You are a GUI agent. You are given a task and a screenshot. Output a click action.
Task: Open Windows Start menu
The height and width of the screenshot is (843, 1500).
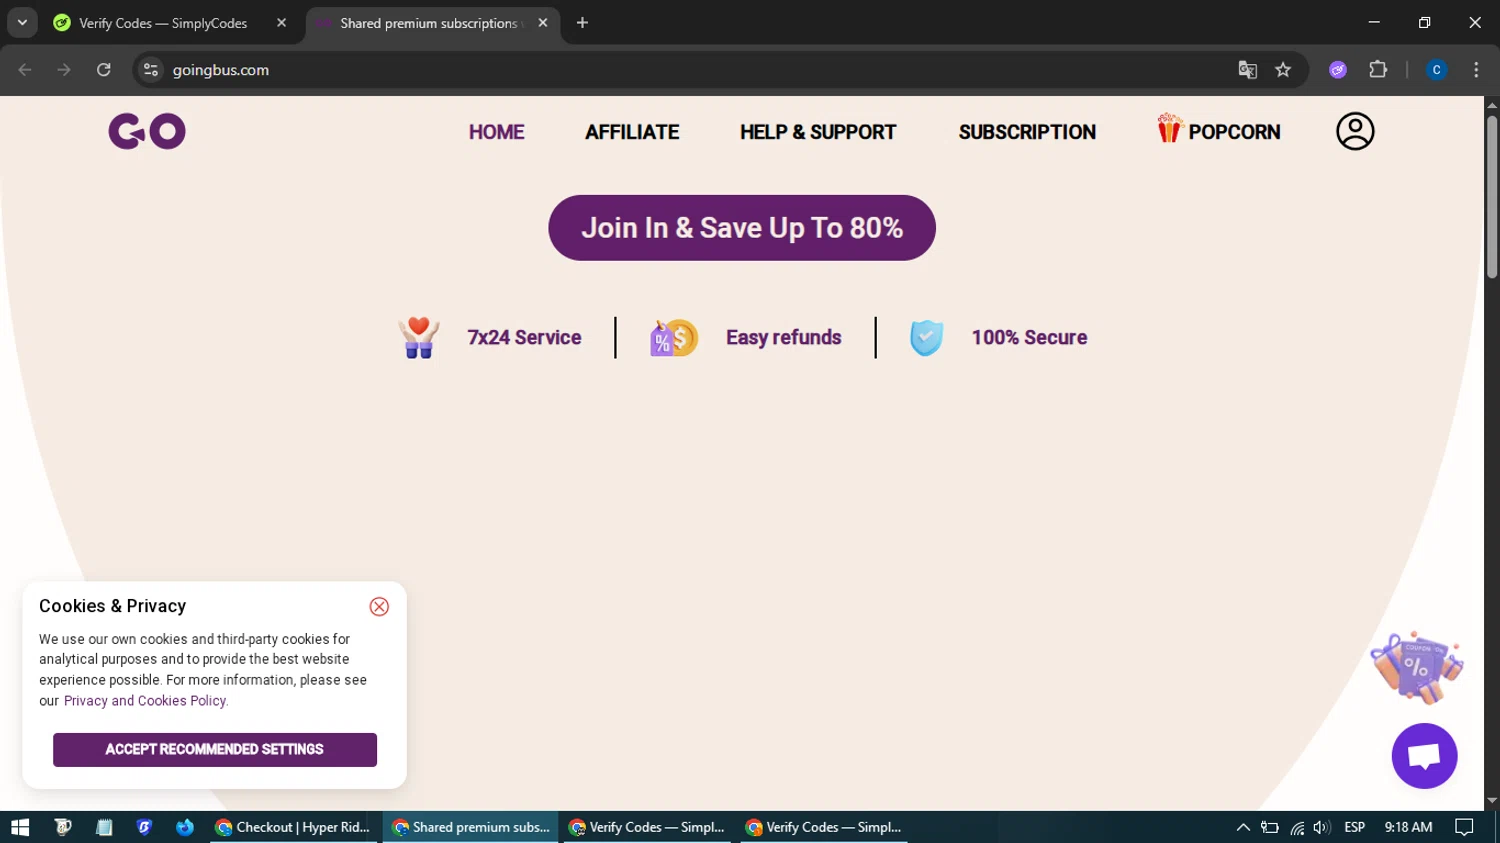[x=20, y=827]
